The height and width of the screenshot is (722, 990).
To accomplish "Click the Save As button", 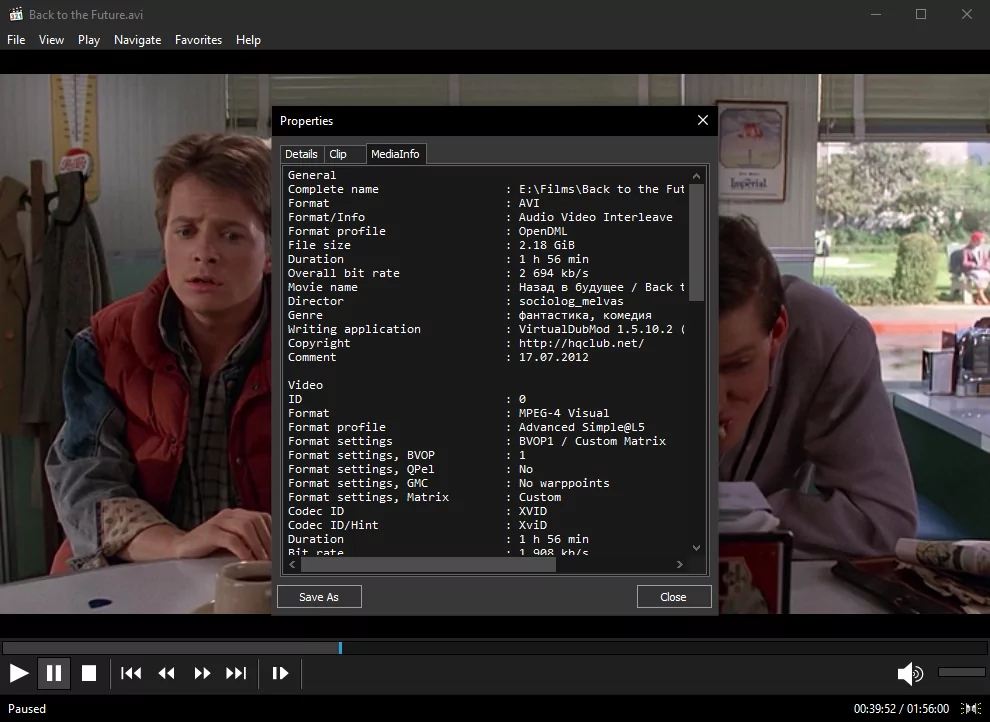I will pos(319,597).
